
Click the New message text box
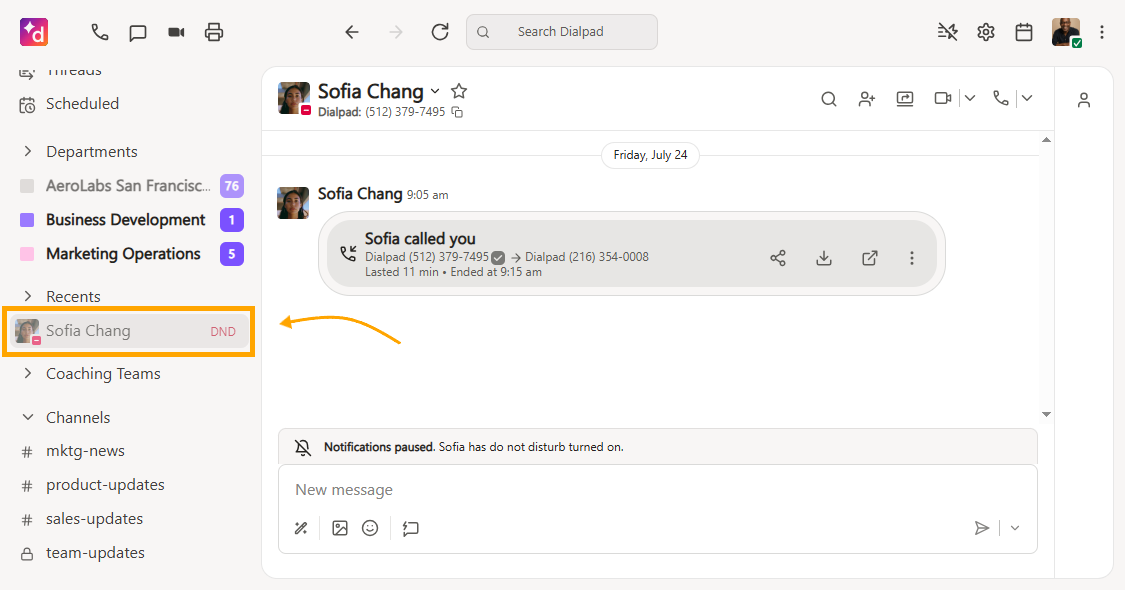coord(657,490)
